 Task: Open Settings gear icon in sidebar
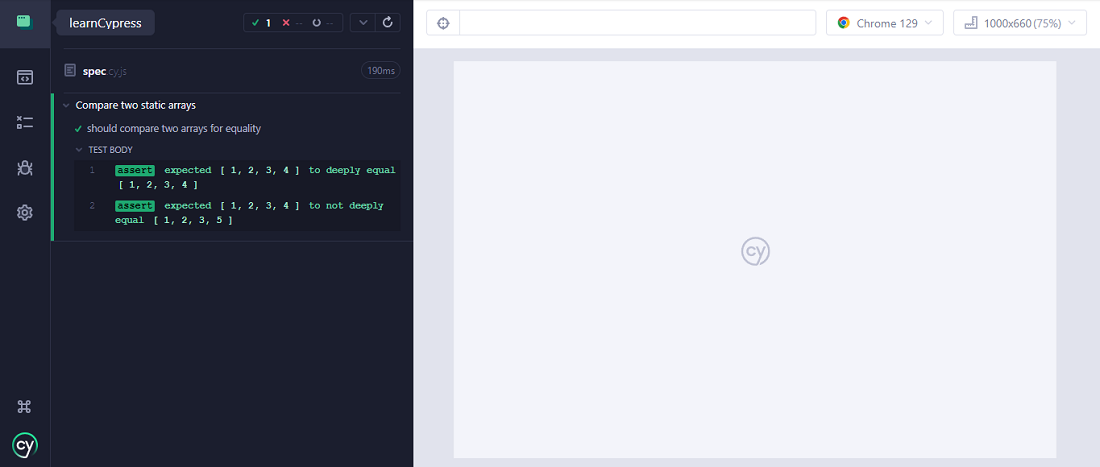click(25, 212)
